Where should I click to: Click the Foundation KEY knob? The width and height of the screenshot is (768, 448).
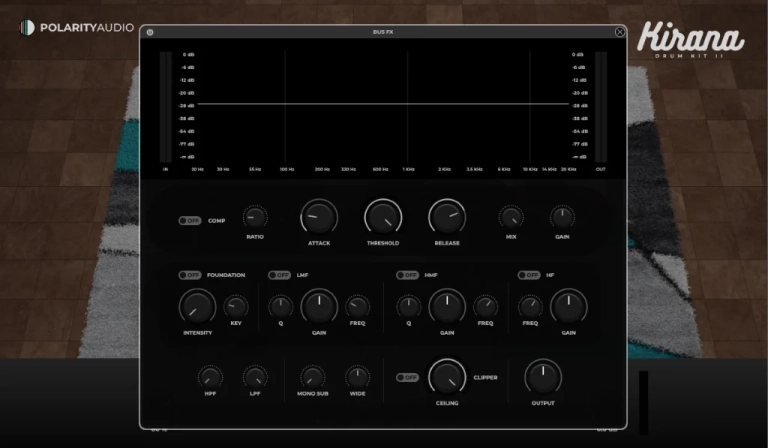(x=236, y=307)
